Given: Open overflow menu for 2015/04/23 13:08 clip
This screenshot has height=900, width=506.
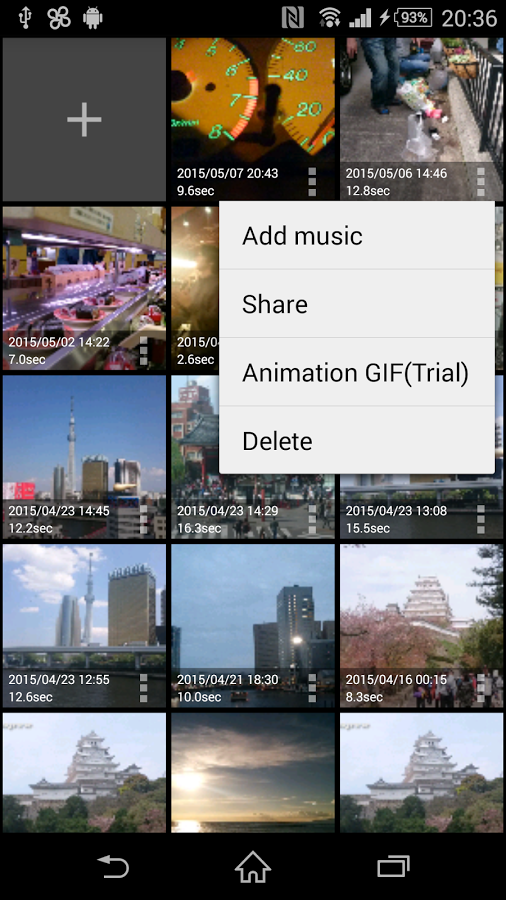Looking at the screenshot, I should 481,519.
